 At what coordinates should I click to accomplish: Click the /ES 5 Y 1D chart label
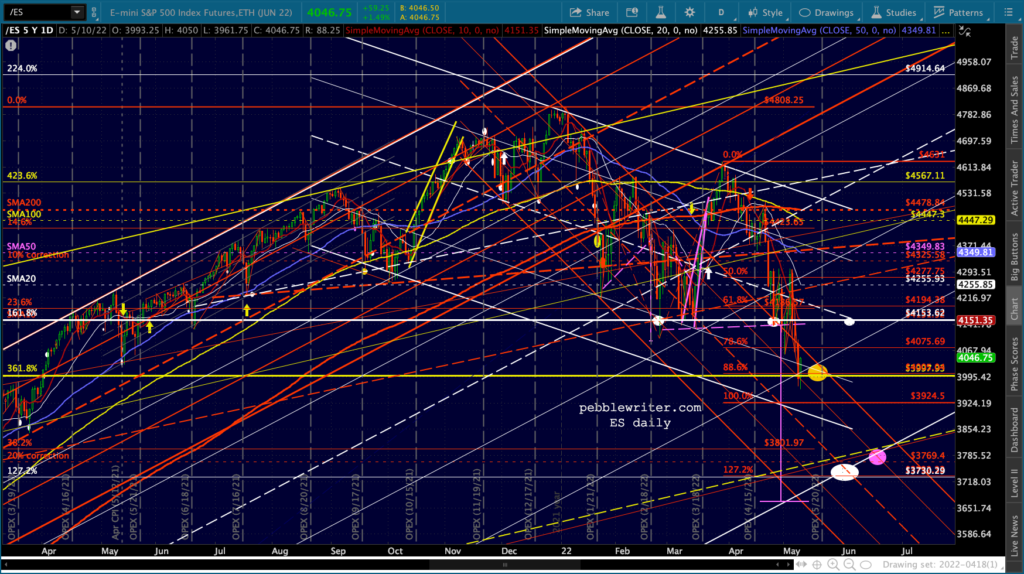tap(29, 31)
